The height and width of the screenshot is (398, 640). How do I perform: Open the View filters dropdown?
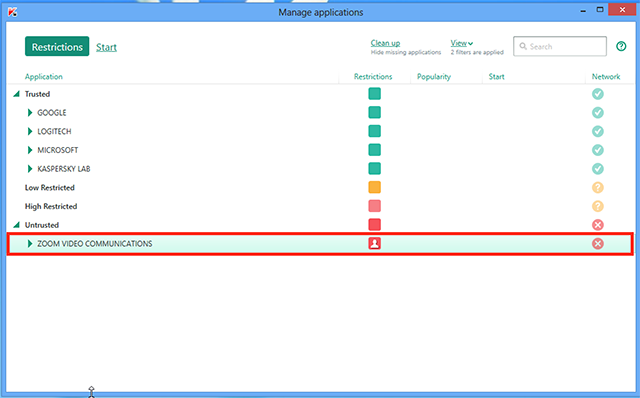click(x=462, y=43)
